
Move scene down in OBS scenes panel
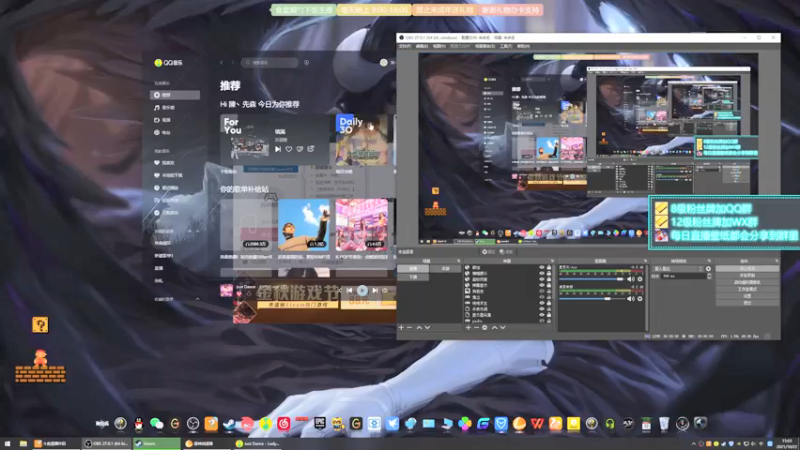tap(428, 327)
